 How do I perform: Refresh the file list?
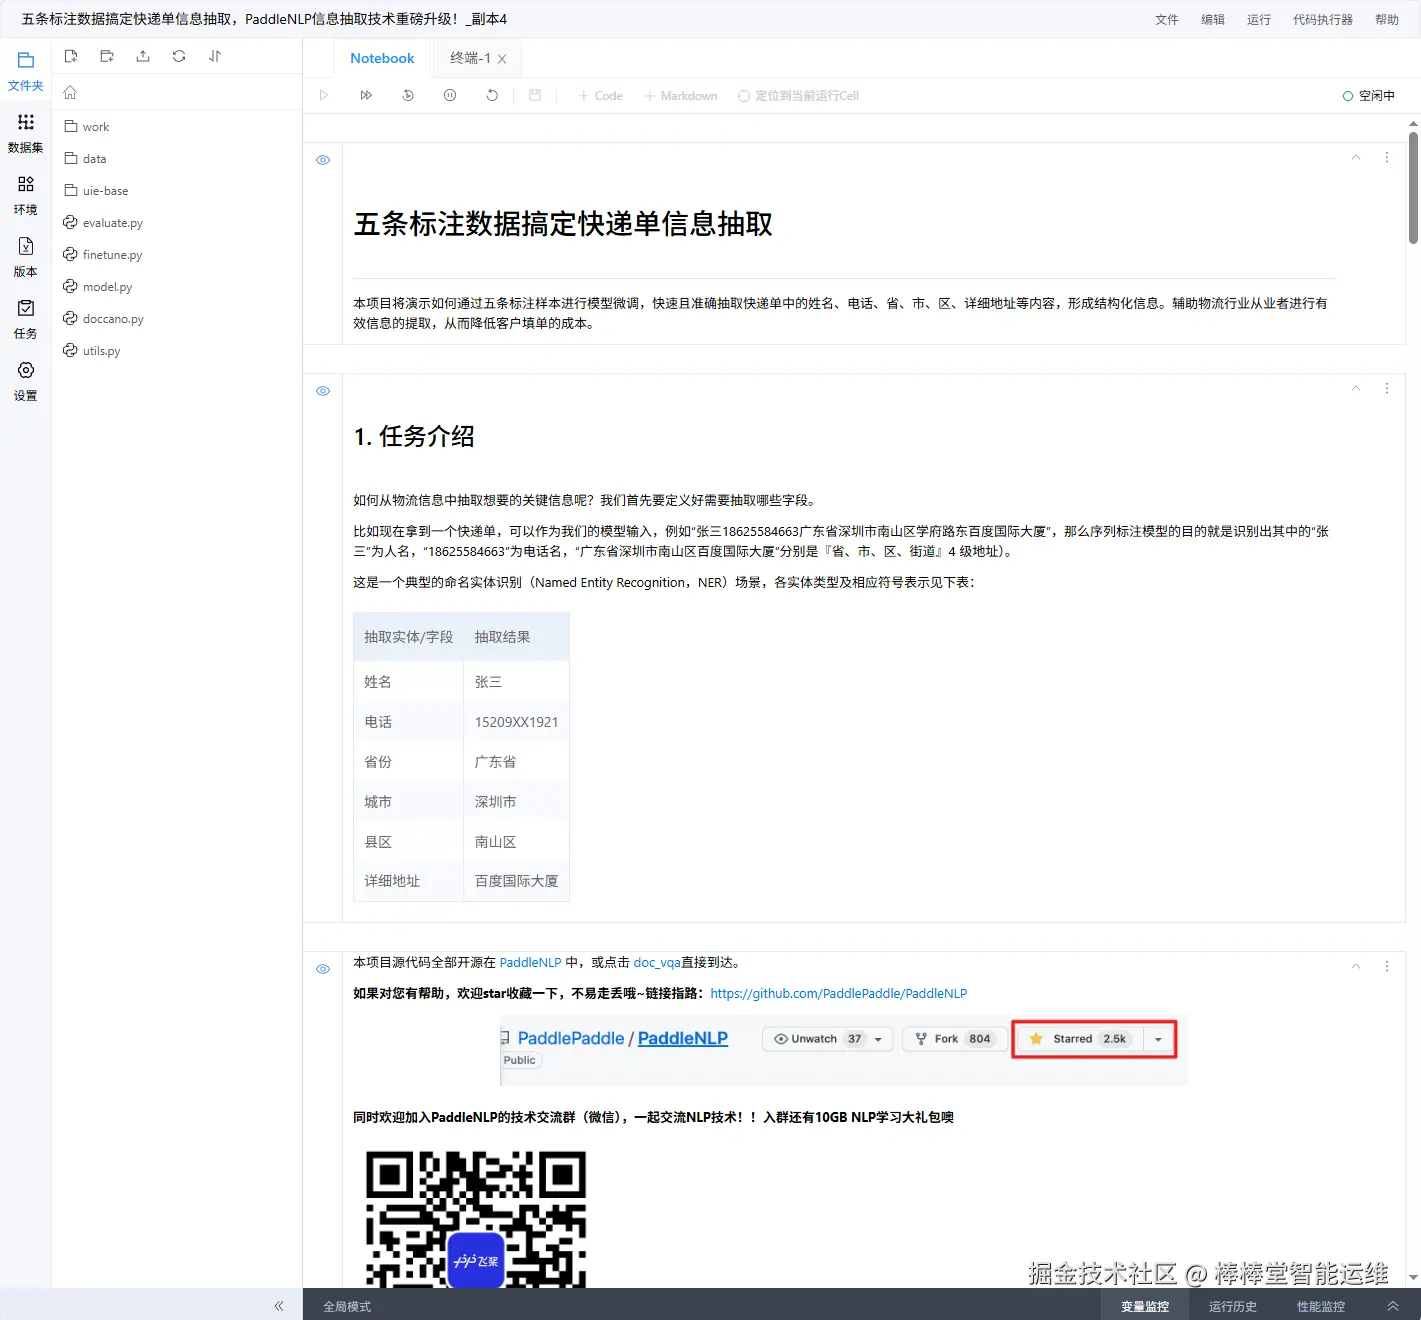(x=179, y=56)
